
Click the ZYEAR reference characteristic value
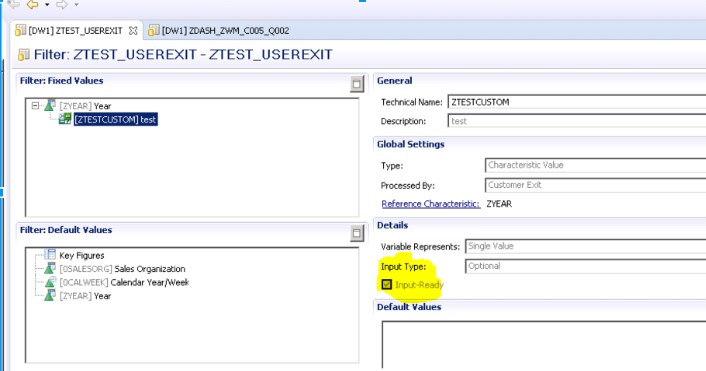click(x=499, y=204)
